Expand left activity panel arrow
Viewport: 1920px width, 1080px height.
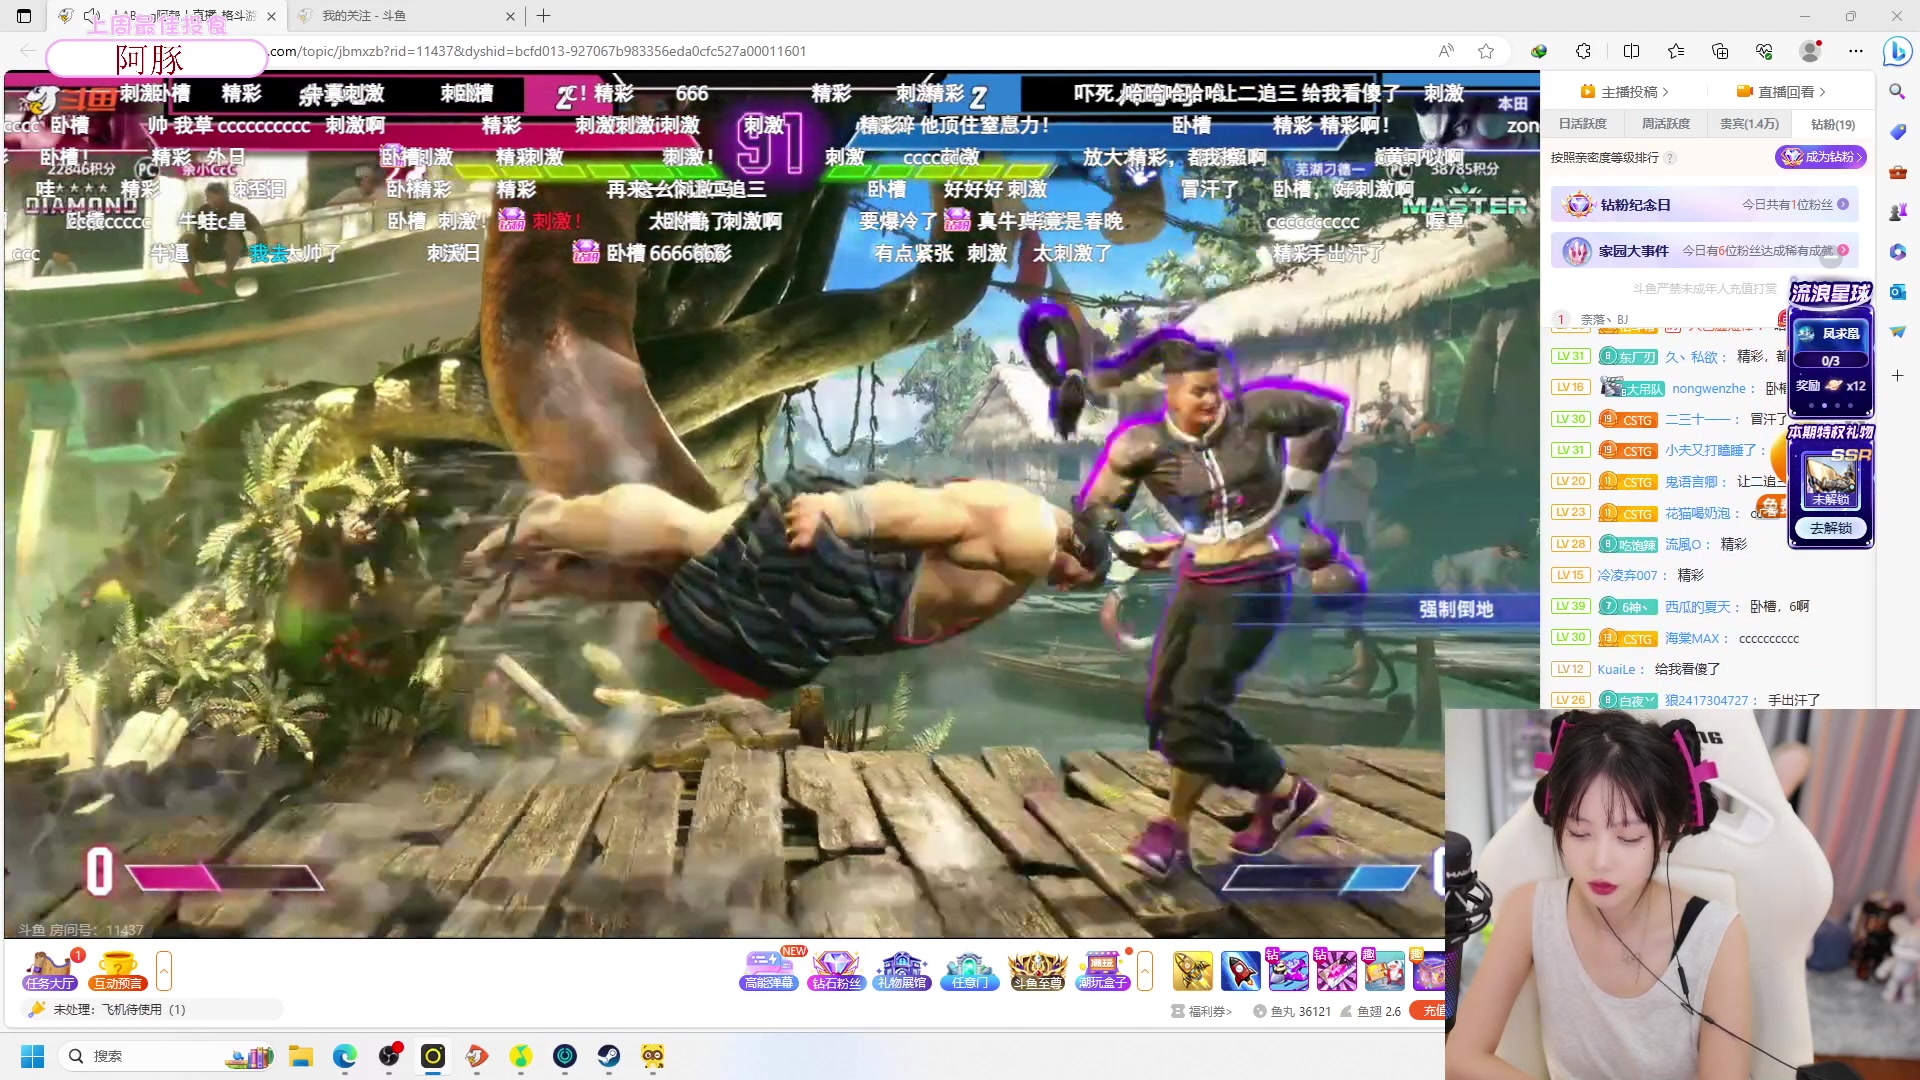(x=164, y=970)
